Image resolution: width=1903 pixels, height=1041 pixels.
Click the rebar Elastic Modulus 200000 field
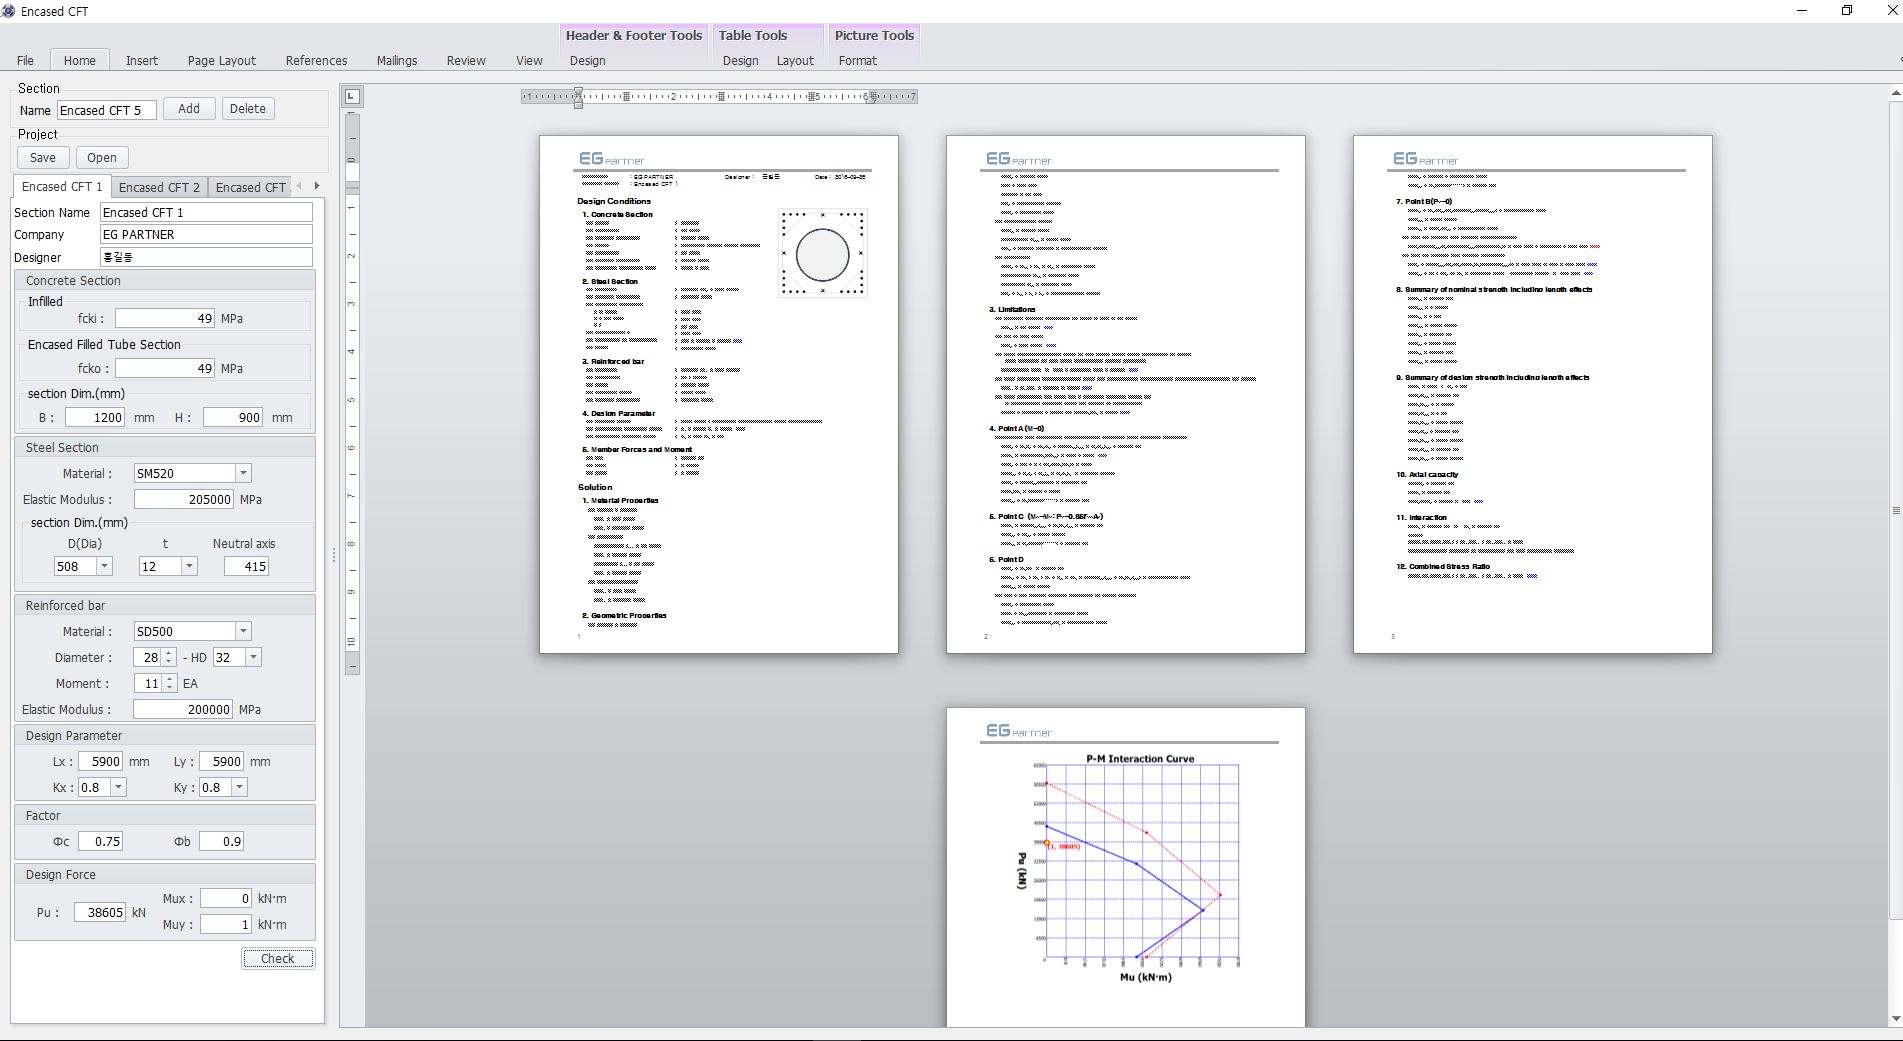point(183,709)
